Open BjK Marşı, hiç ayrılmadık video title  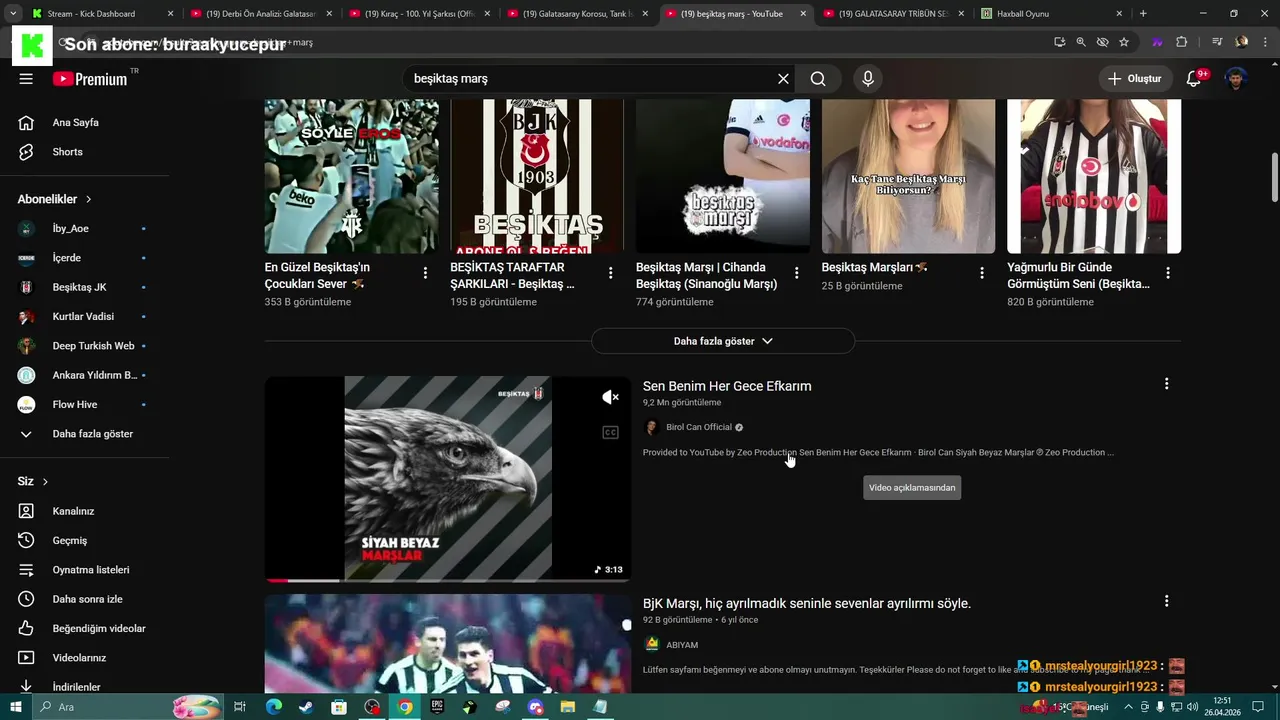(807, 603)
